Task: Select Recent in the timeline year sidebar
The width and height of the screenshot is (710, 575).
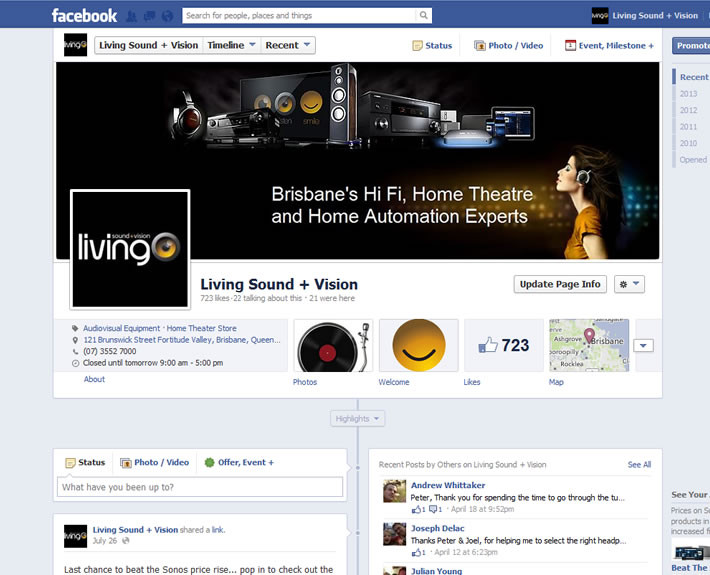Action: [693, 77]
